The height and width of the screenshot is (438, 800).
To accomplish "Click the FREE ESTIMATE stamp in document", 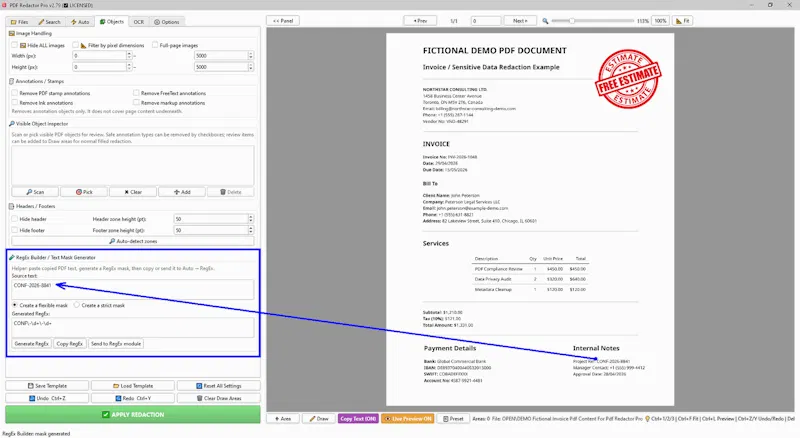I will pos(628,78).
